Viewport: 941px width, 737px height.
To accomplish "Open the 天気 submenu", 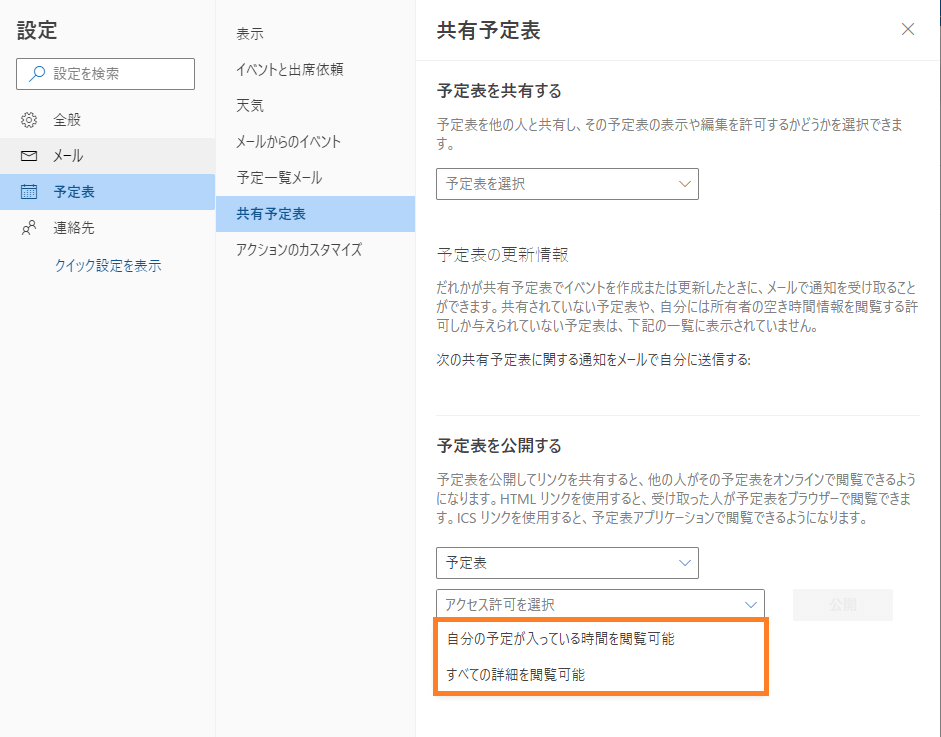I will coord(315,106).
